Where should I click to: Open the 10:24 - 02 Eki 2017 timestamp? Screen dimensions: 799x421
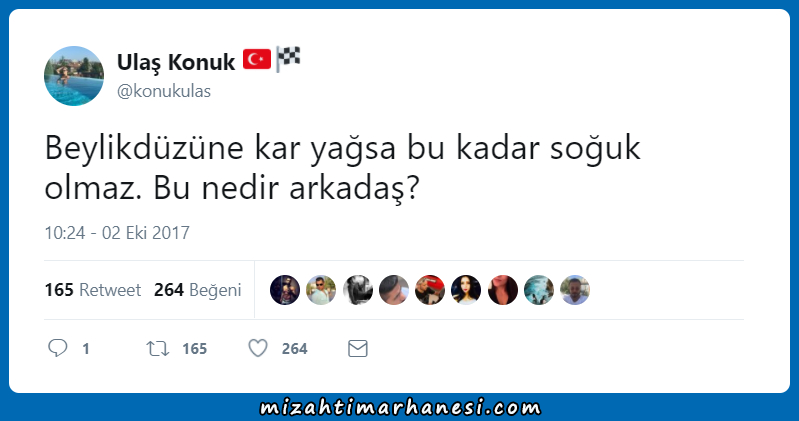coord(117,233)
